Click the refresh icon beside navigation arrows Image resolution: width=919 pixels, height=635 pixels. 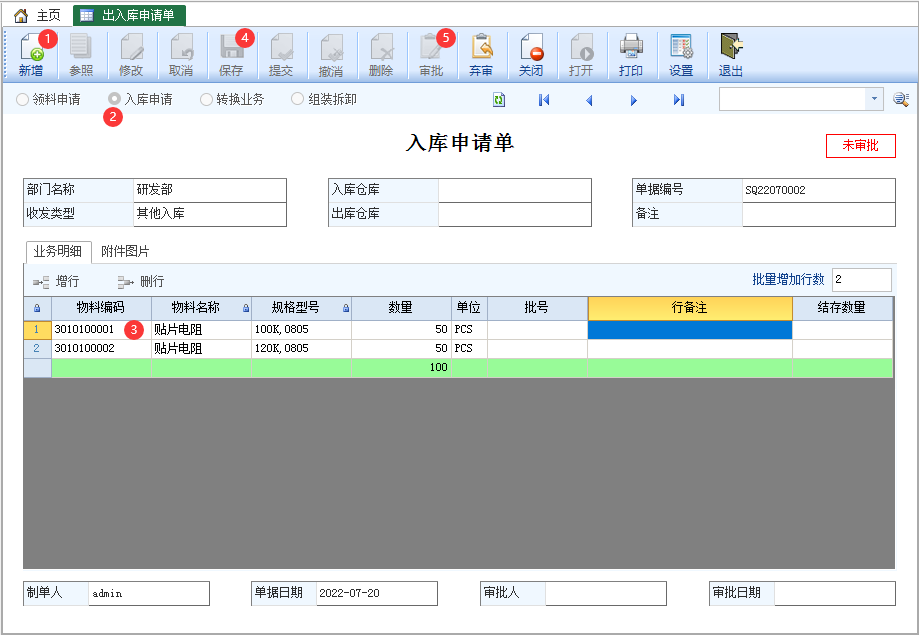point(499,100)
